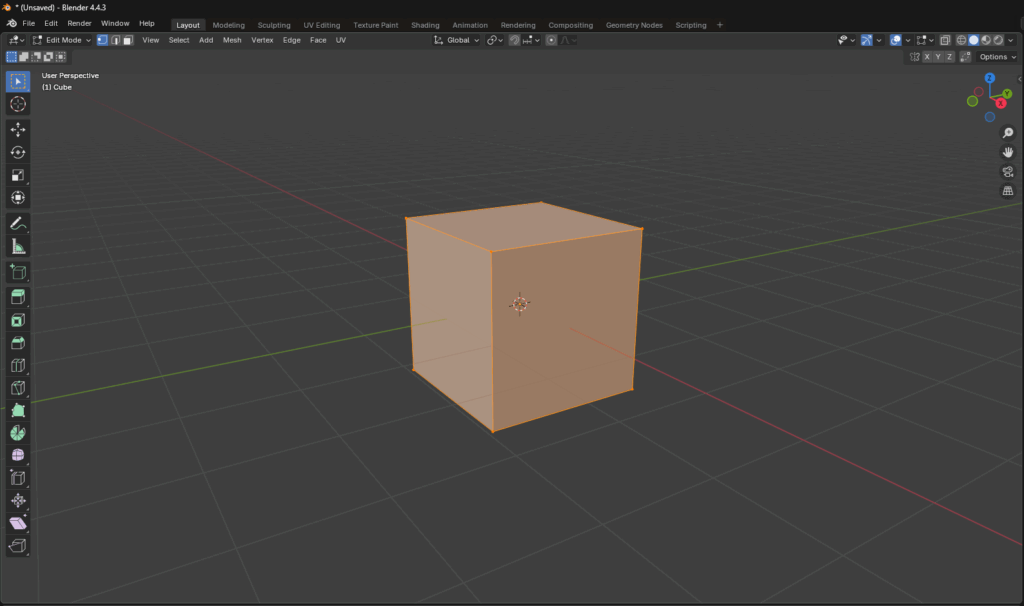Switch to the Sculpting workspace tab
The image size is (1024, 606).
pos(274,25)
